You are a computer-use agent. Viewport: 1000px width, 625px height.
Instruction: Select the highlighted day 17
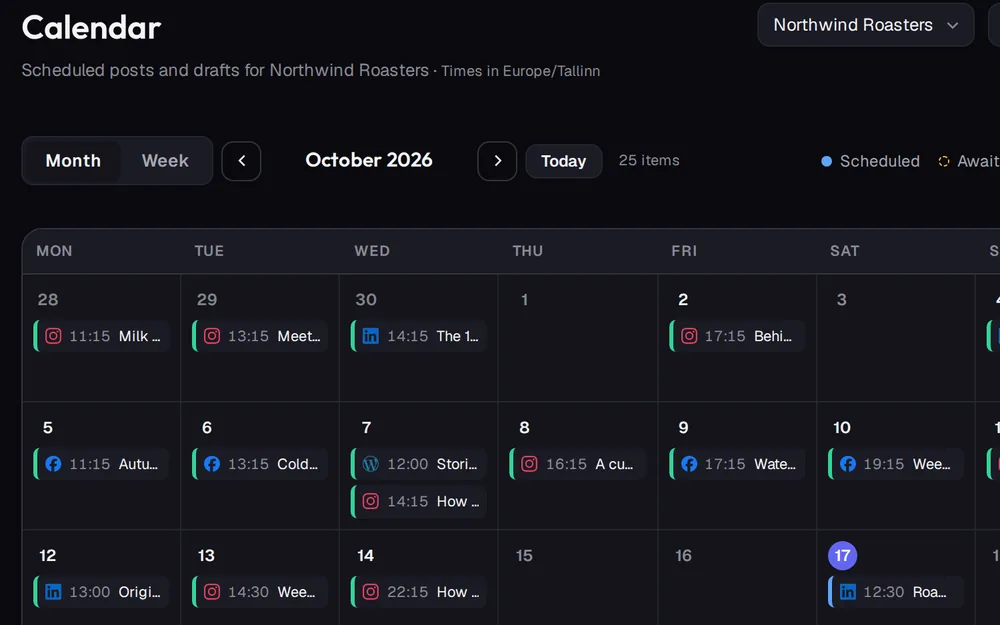point(842,555)
